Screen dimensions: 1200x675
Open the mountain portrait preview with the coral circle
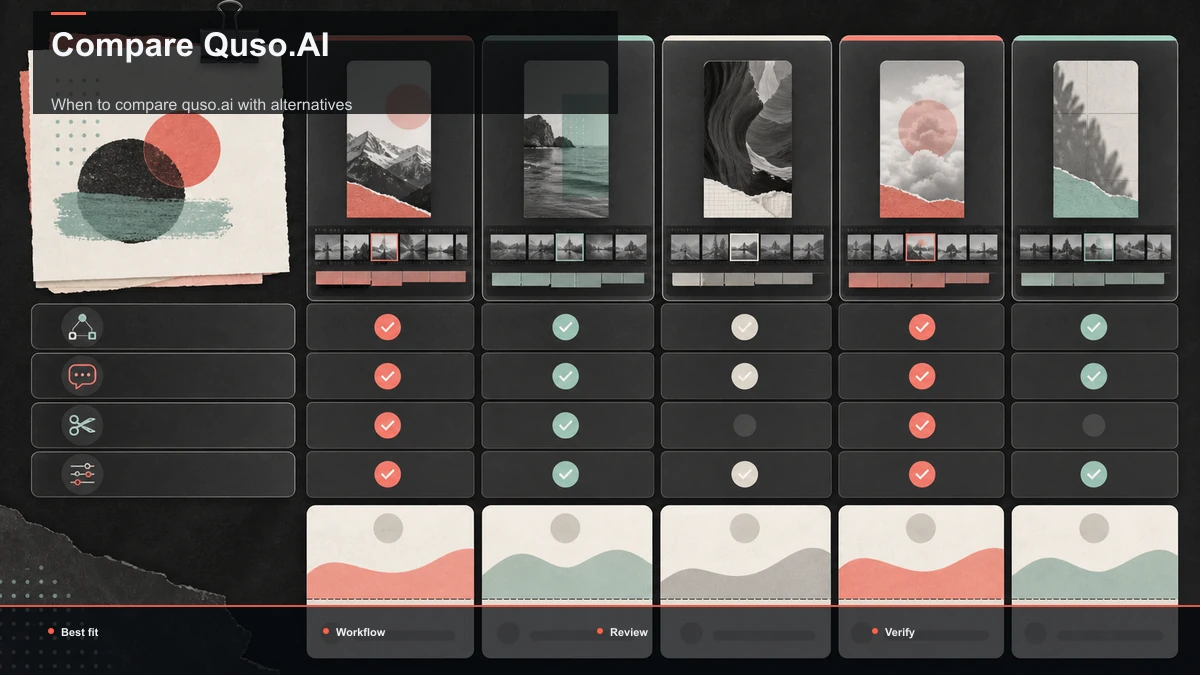(389, 139)
